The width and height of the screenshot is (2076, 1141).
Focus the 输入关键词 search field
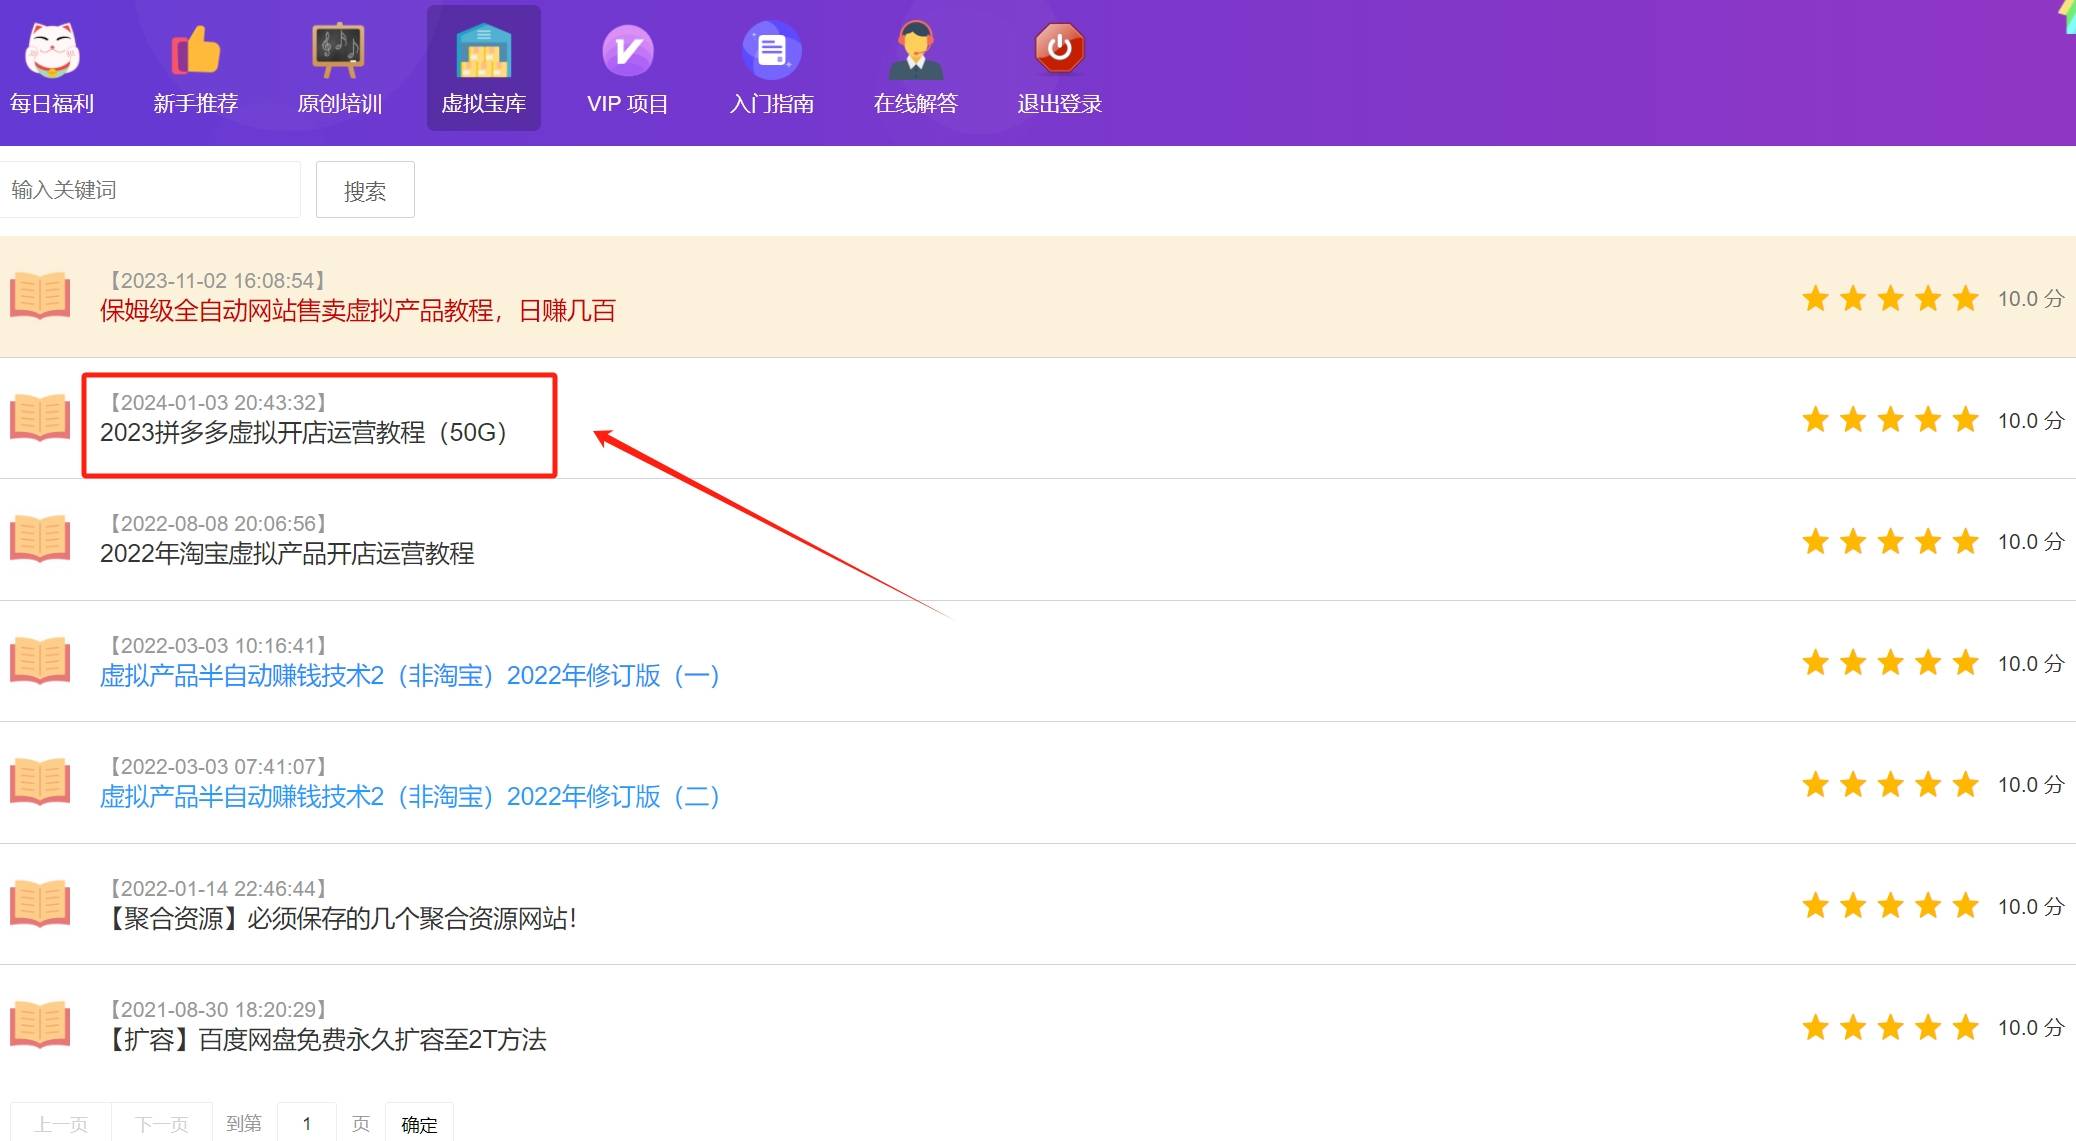click(x=150, y=190)
